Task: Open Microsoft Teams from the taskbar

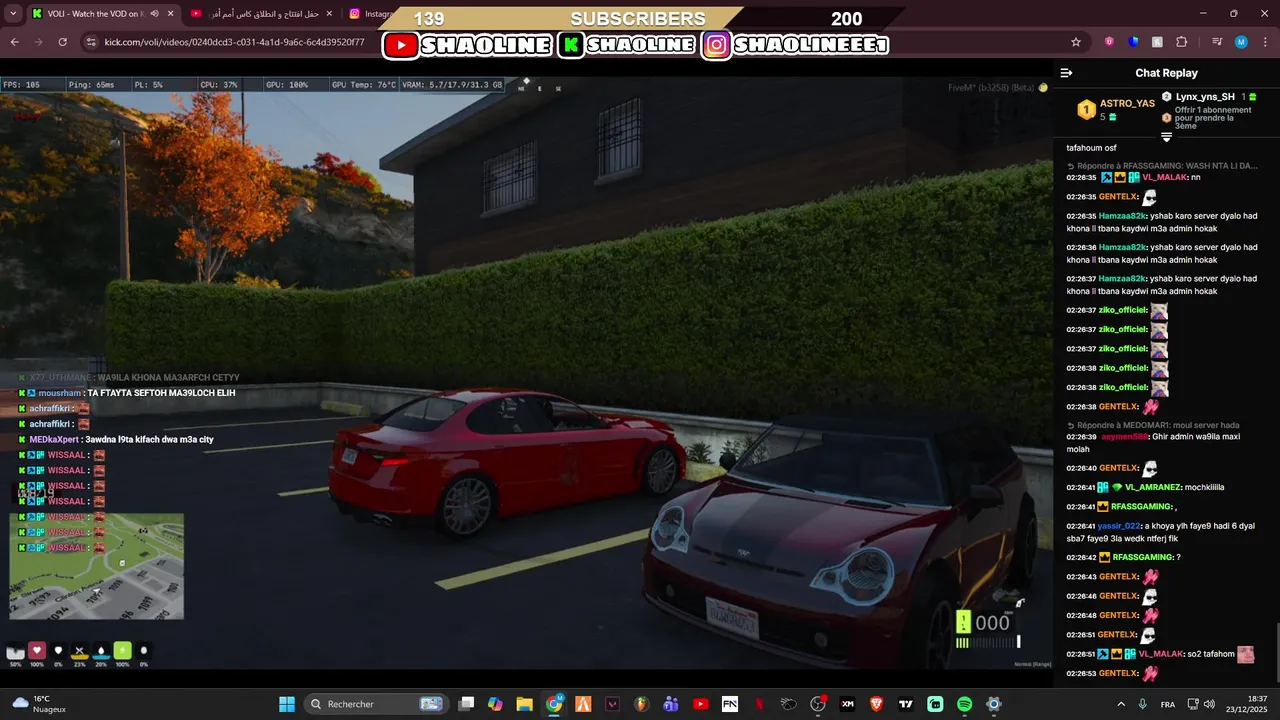Action: (x=671, y=704)
